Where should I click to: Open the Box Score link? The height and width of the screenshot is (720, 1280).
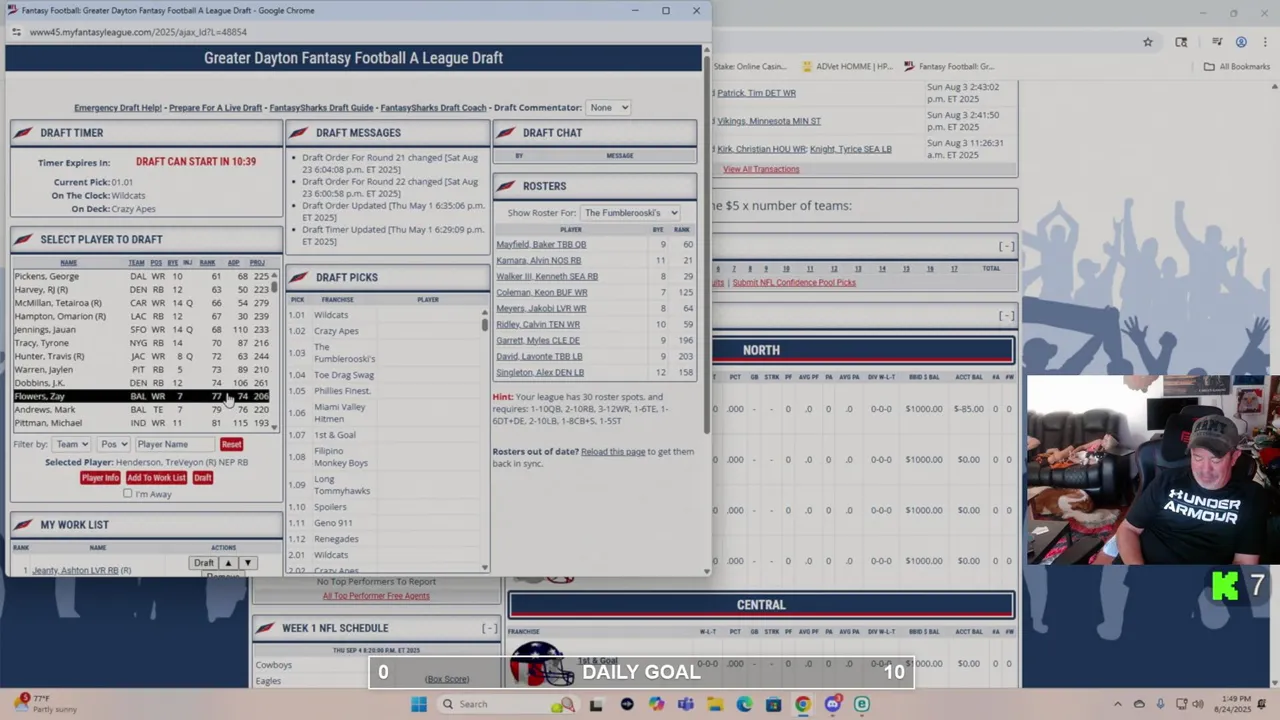point(447,679)
